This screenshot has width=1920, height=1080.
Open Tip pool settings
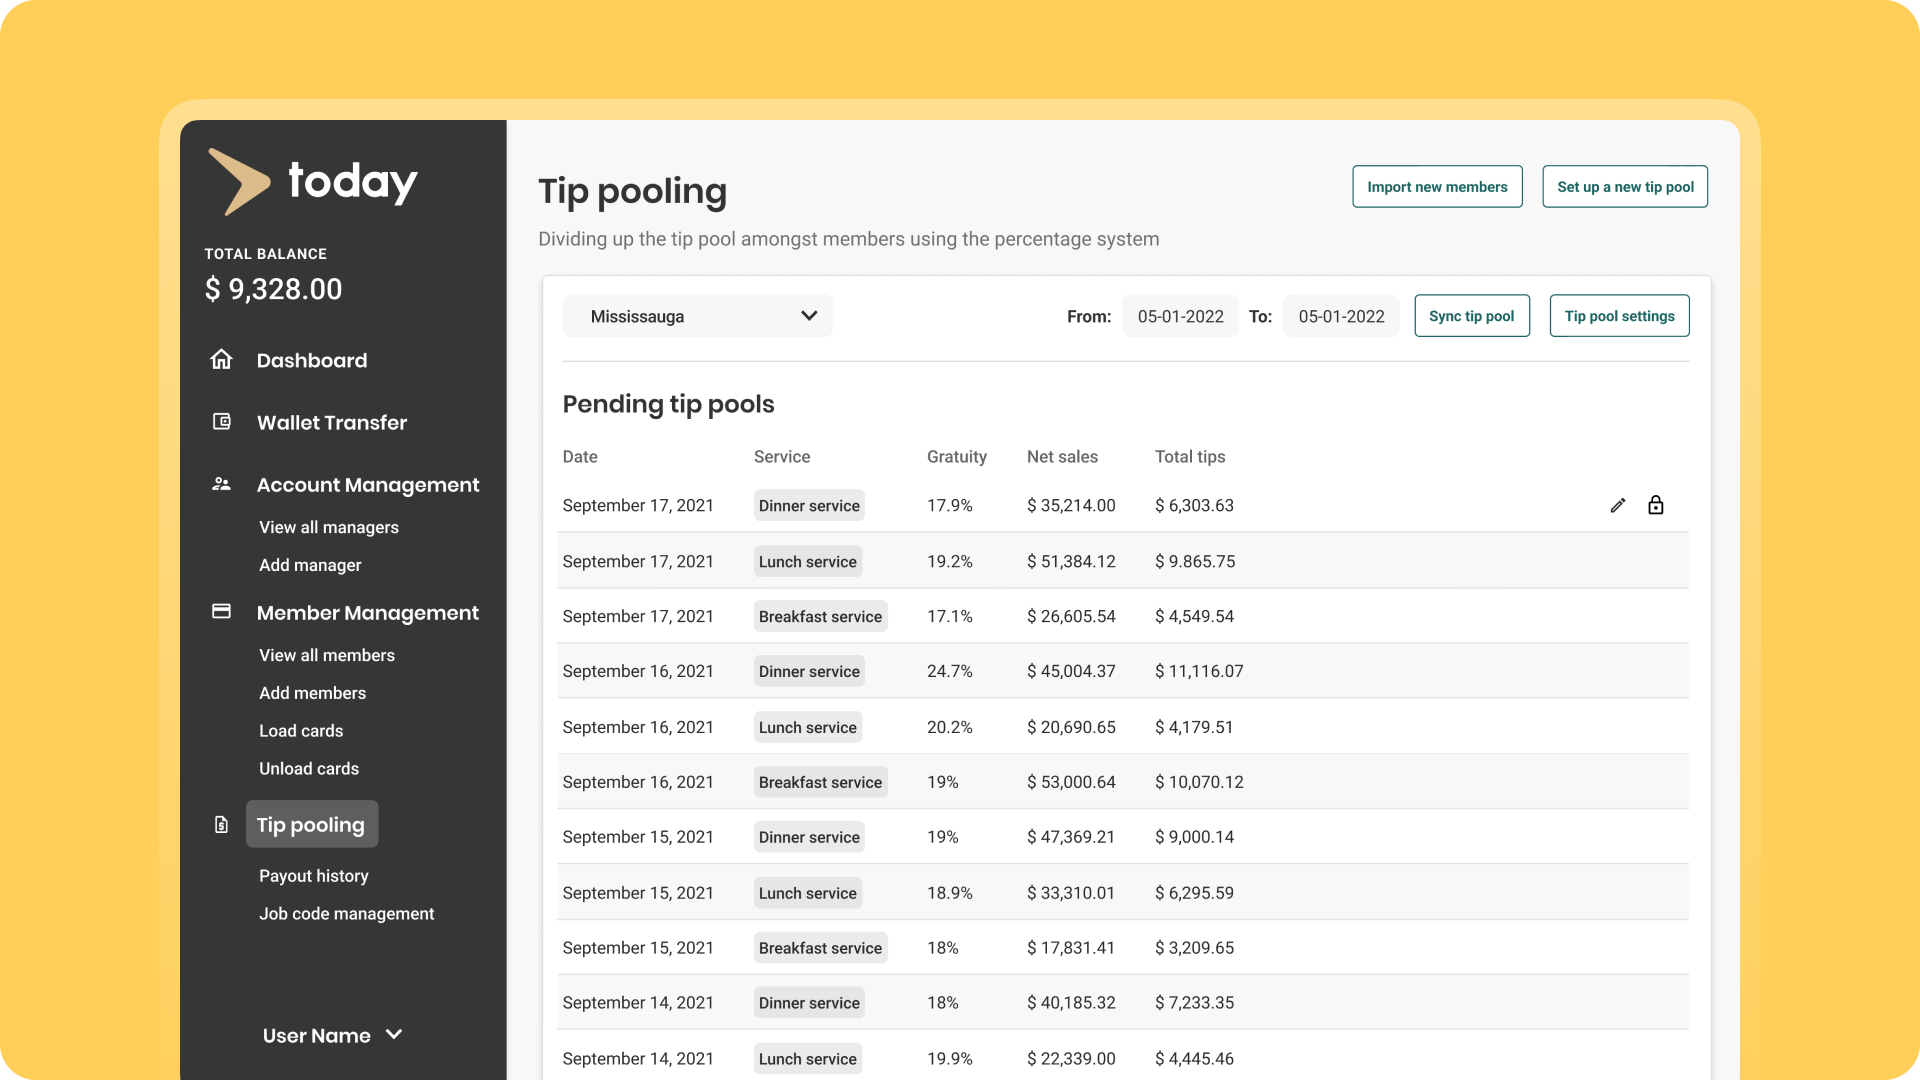click(1619, 315)
